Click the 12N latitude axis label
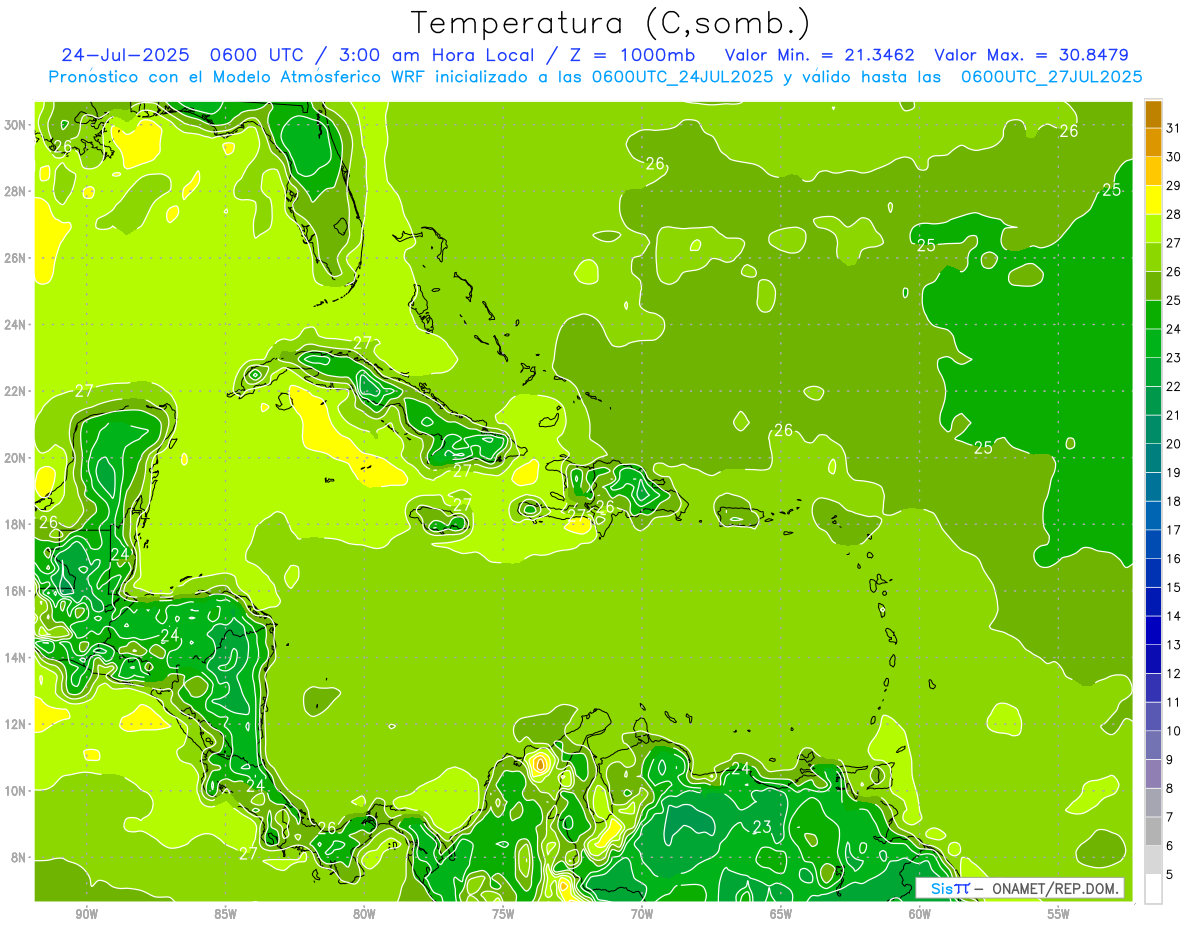Viewport: 1200px width, 927px height. [x=17, y=724]
